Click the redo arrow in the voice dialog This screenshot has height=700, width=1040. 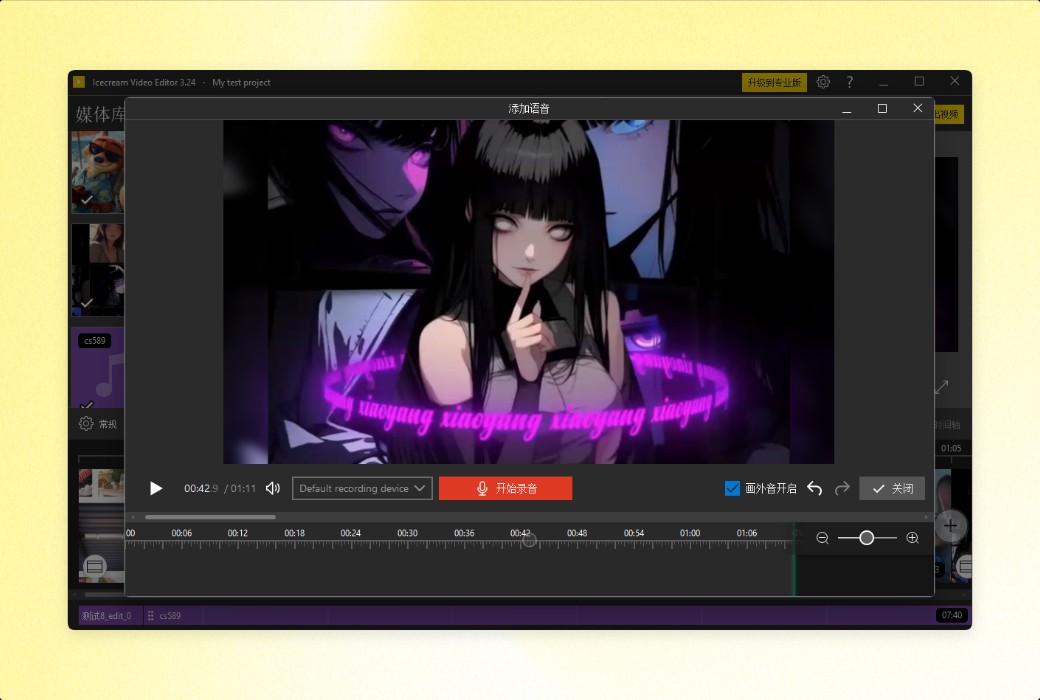841,488
